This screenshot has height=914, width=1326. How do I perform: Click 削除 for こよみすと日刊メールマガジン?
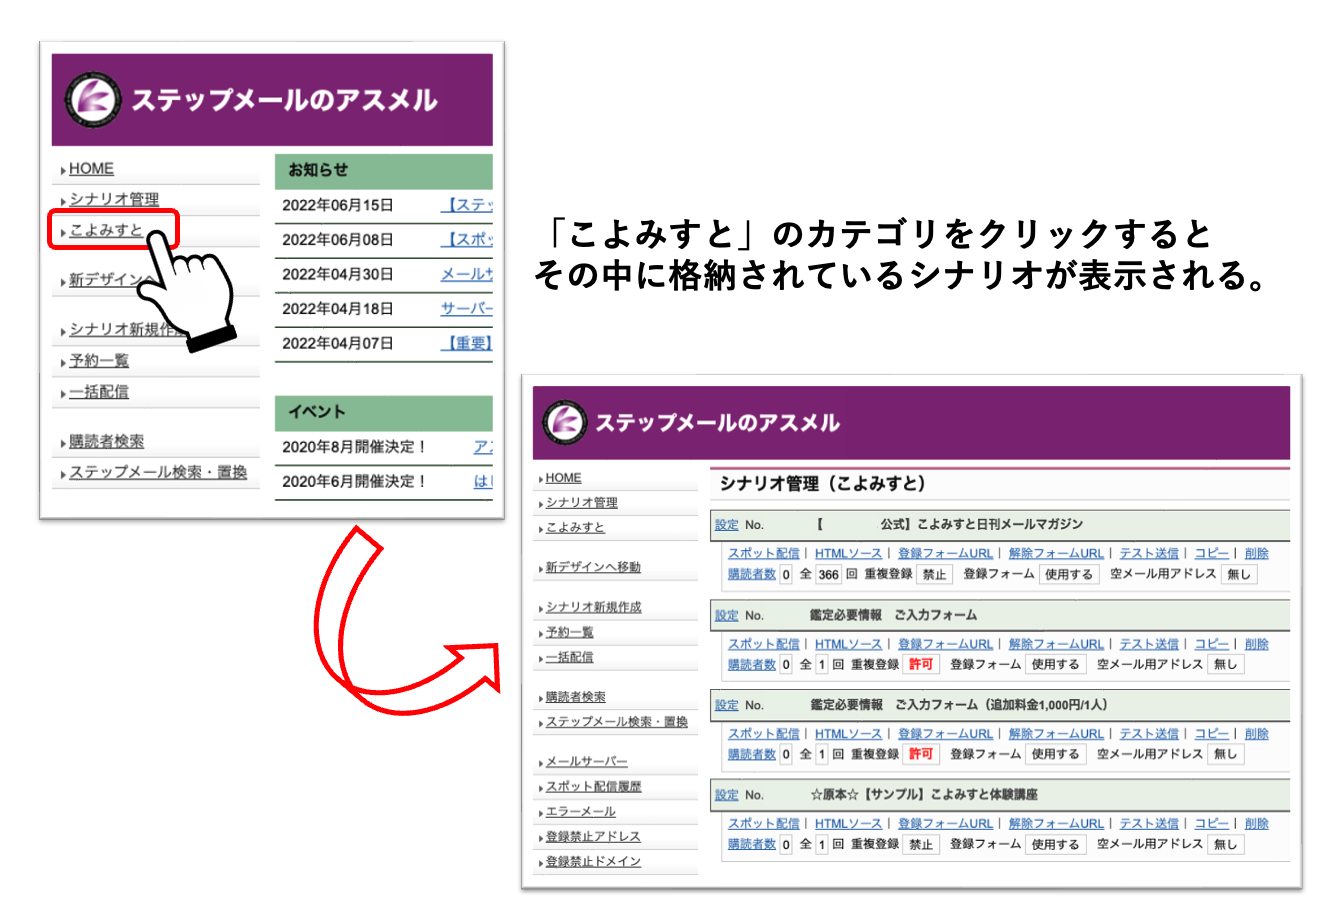coord(1257,553)
